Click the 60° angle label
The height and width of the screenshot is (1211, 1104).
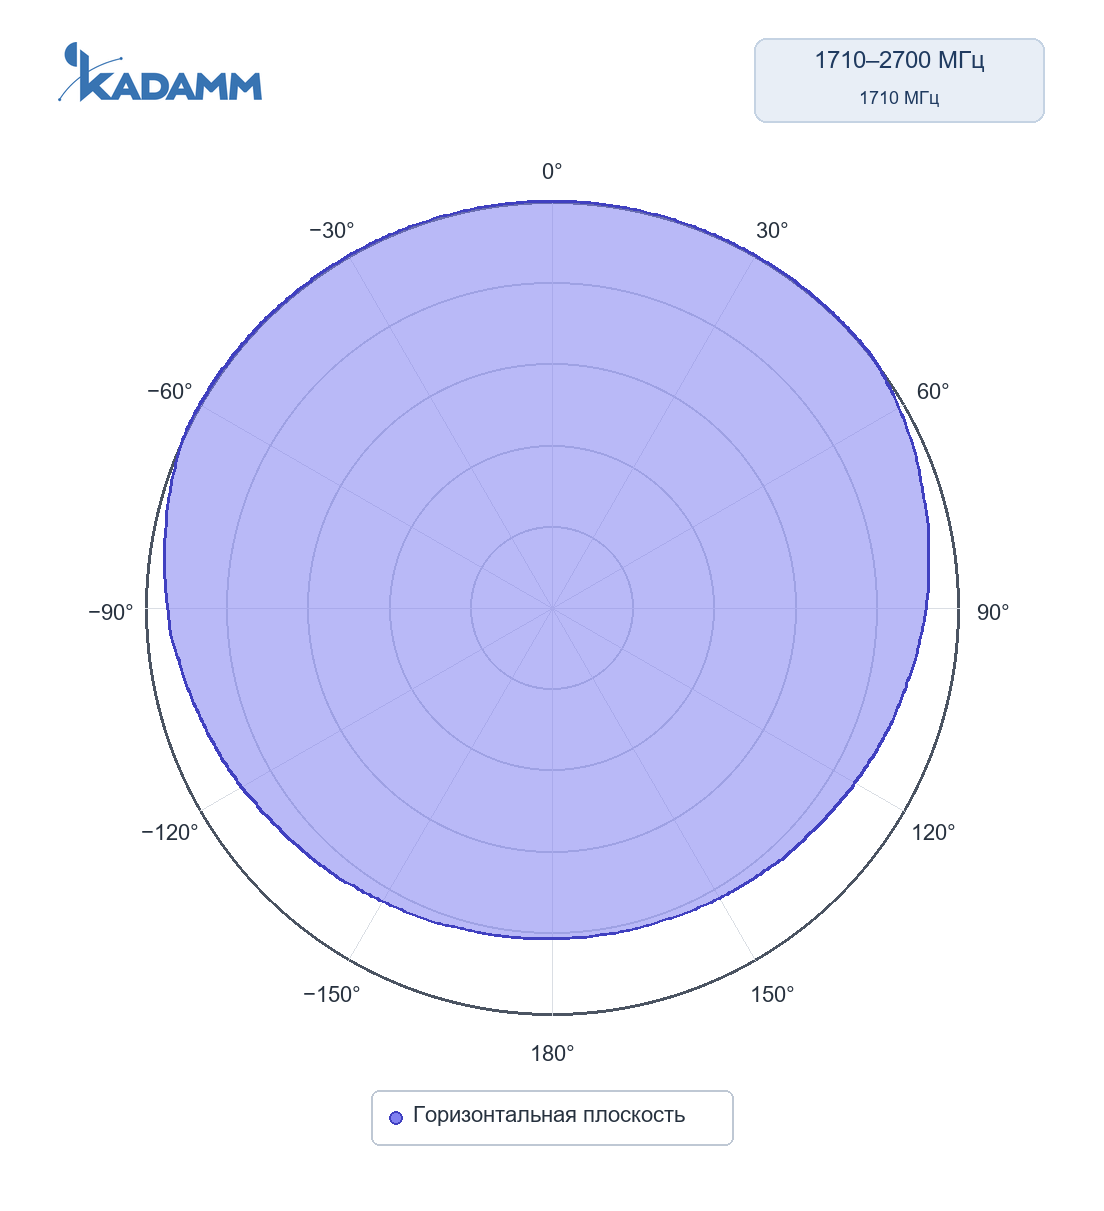pos(933,391)
